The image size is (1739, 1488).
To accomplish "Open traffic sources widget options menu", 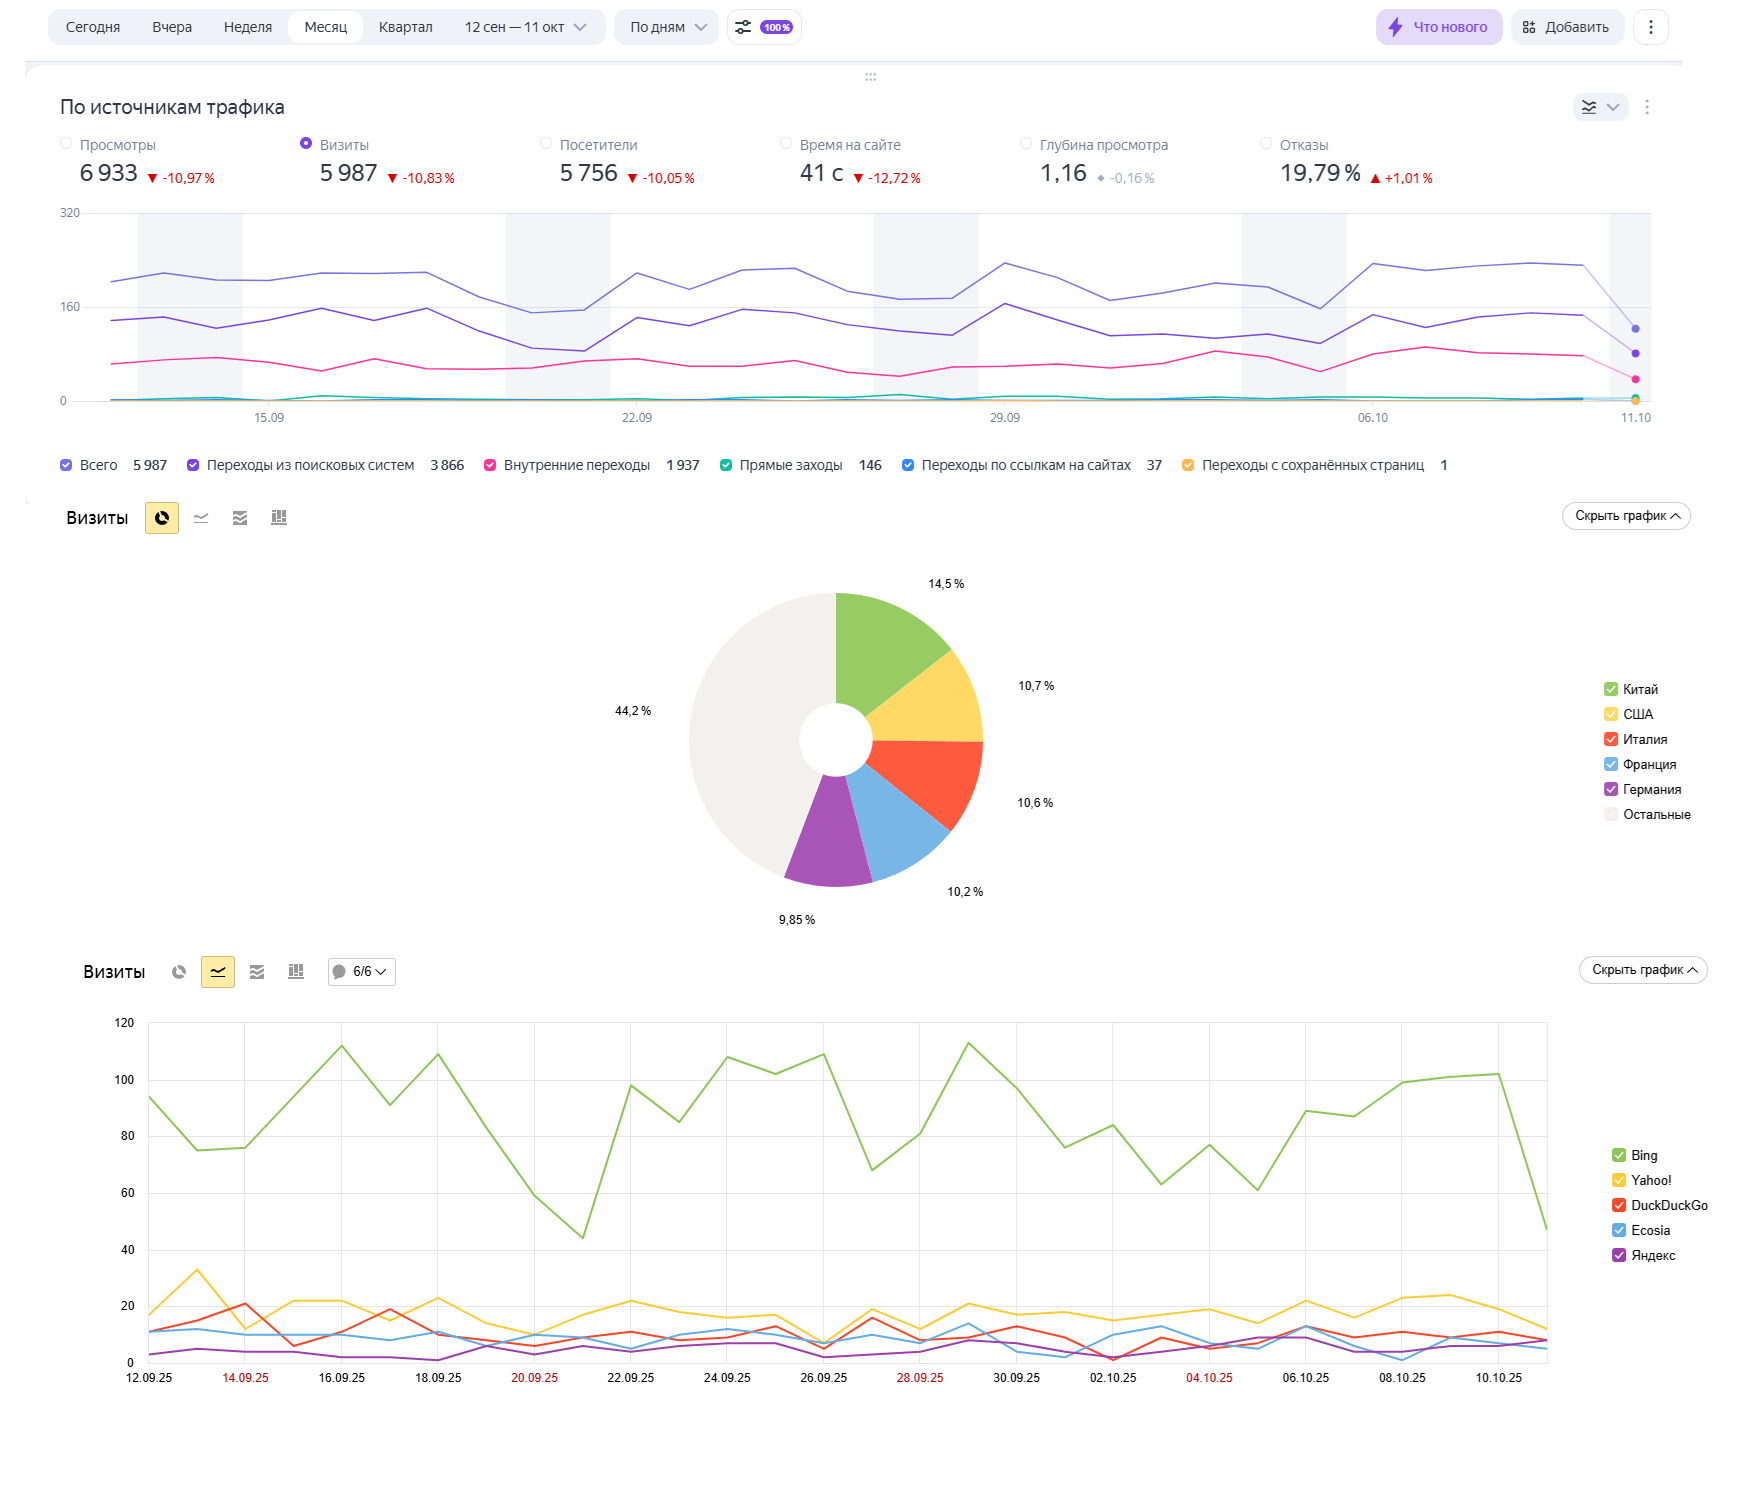I will coord(1647,107).
